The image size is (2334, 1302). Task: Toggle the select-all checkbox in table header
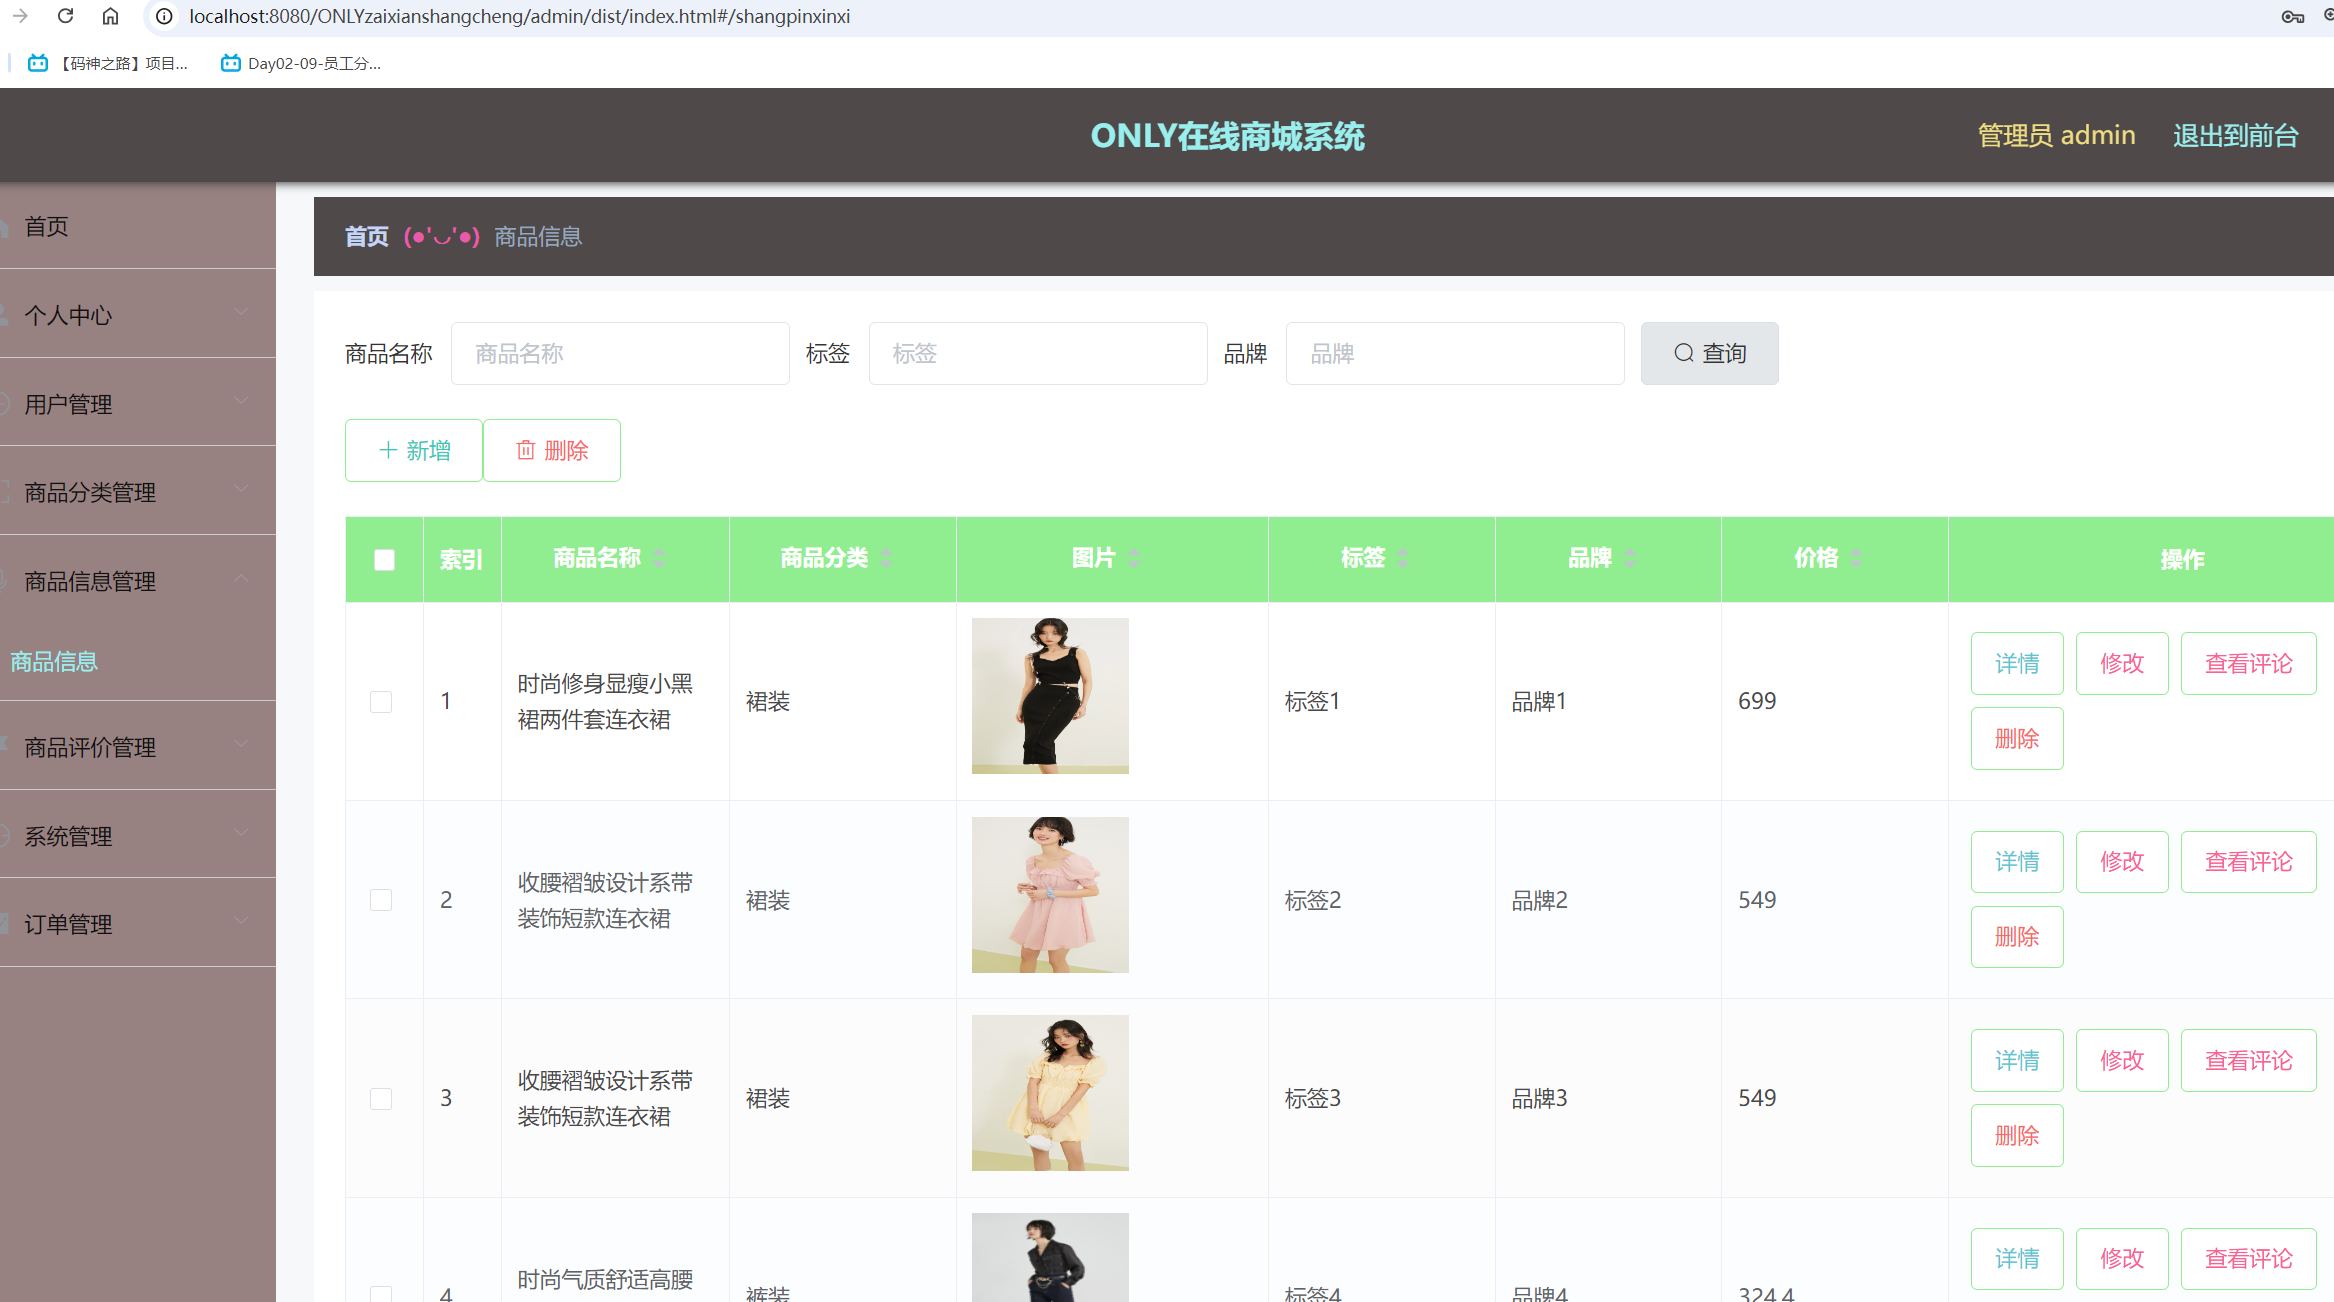pos(383,560)
